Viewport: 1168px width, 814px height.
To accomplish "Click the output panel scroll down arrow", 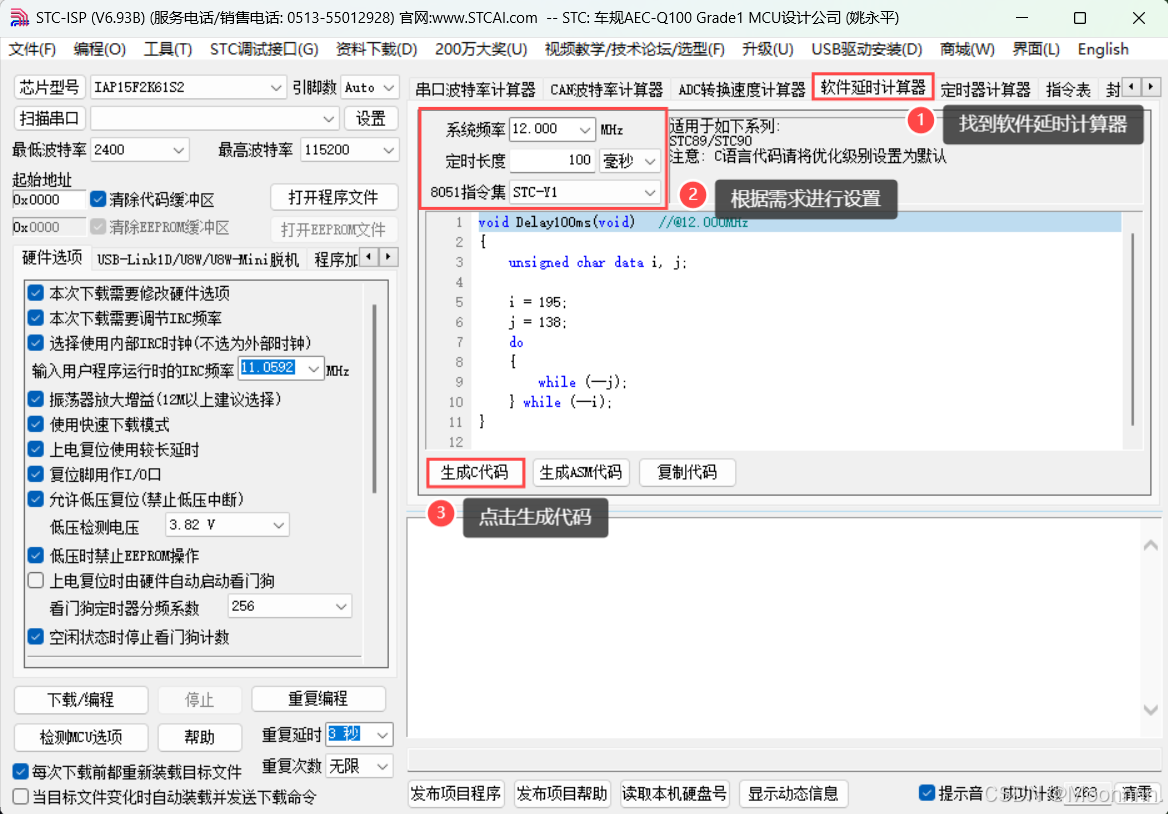I will point(1150,710).
